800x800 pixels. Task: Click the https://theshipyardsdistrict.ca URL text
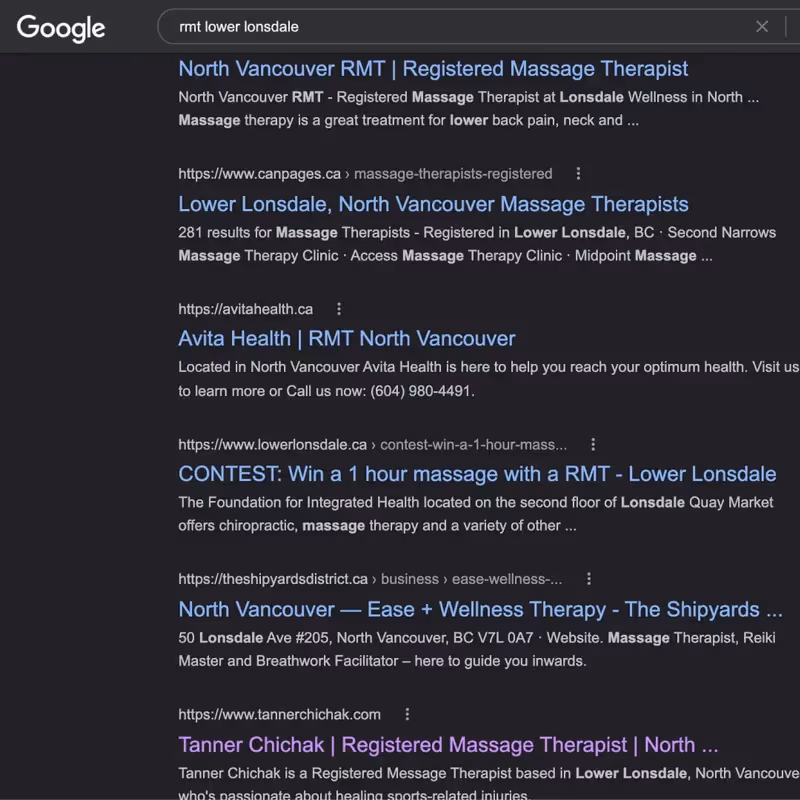click(x=273, y=579)
